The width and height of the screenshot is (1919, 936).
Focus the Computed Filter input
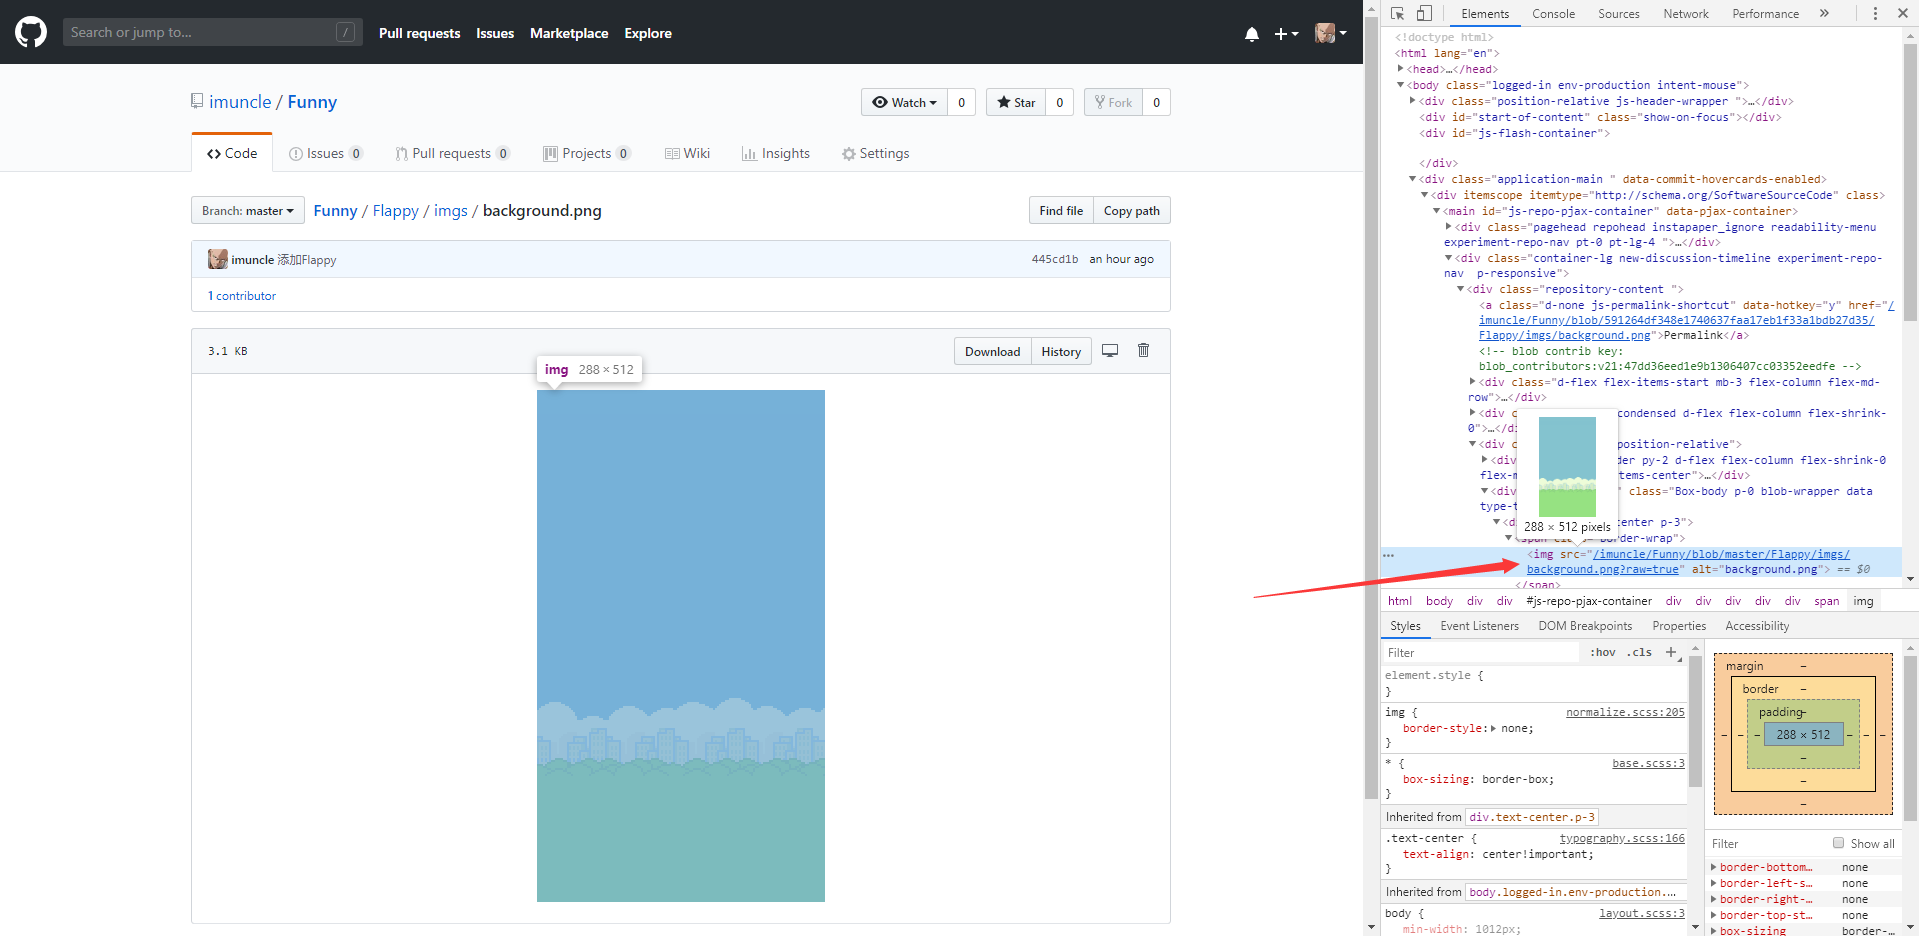point(1767,843)
